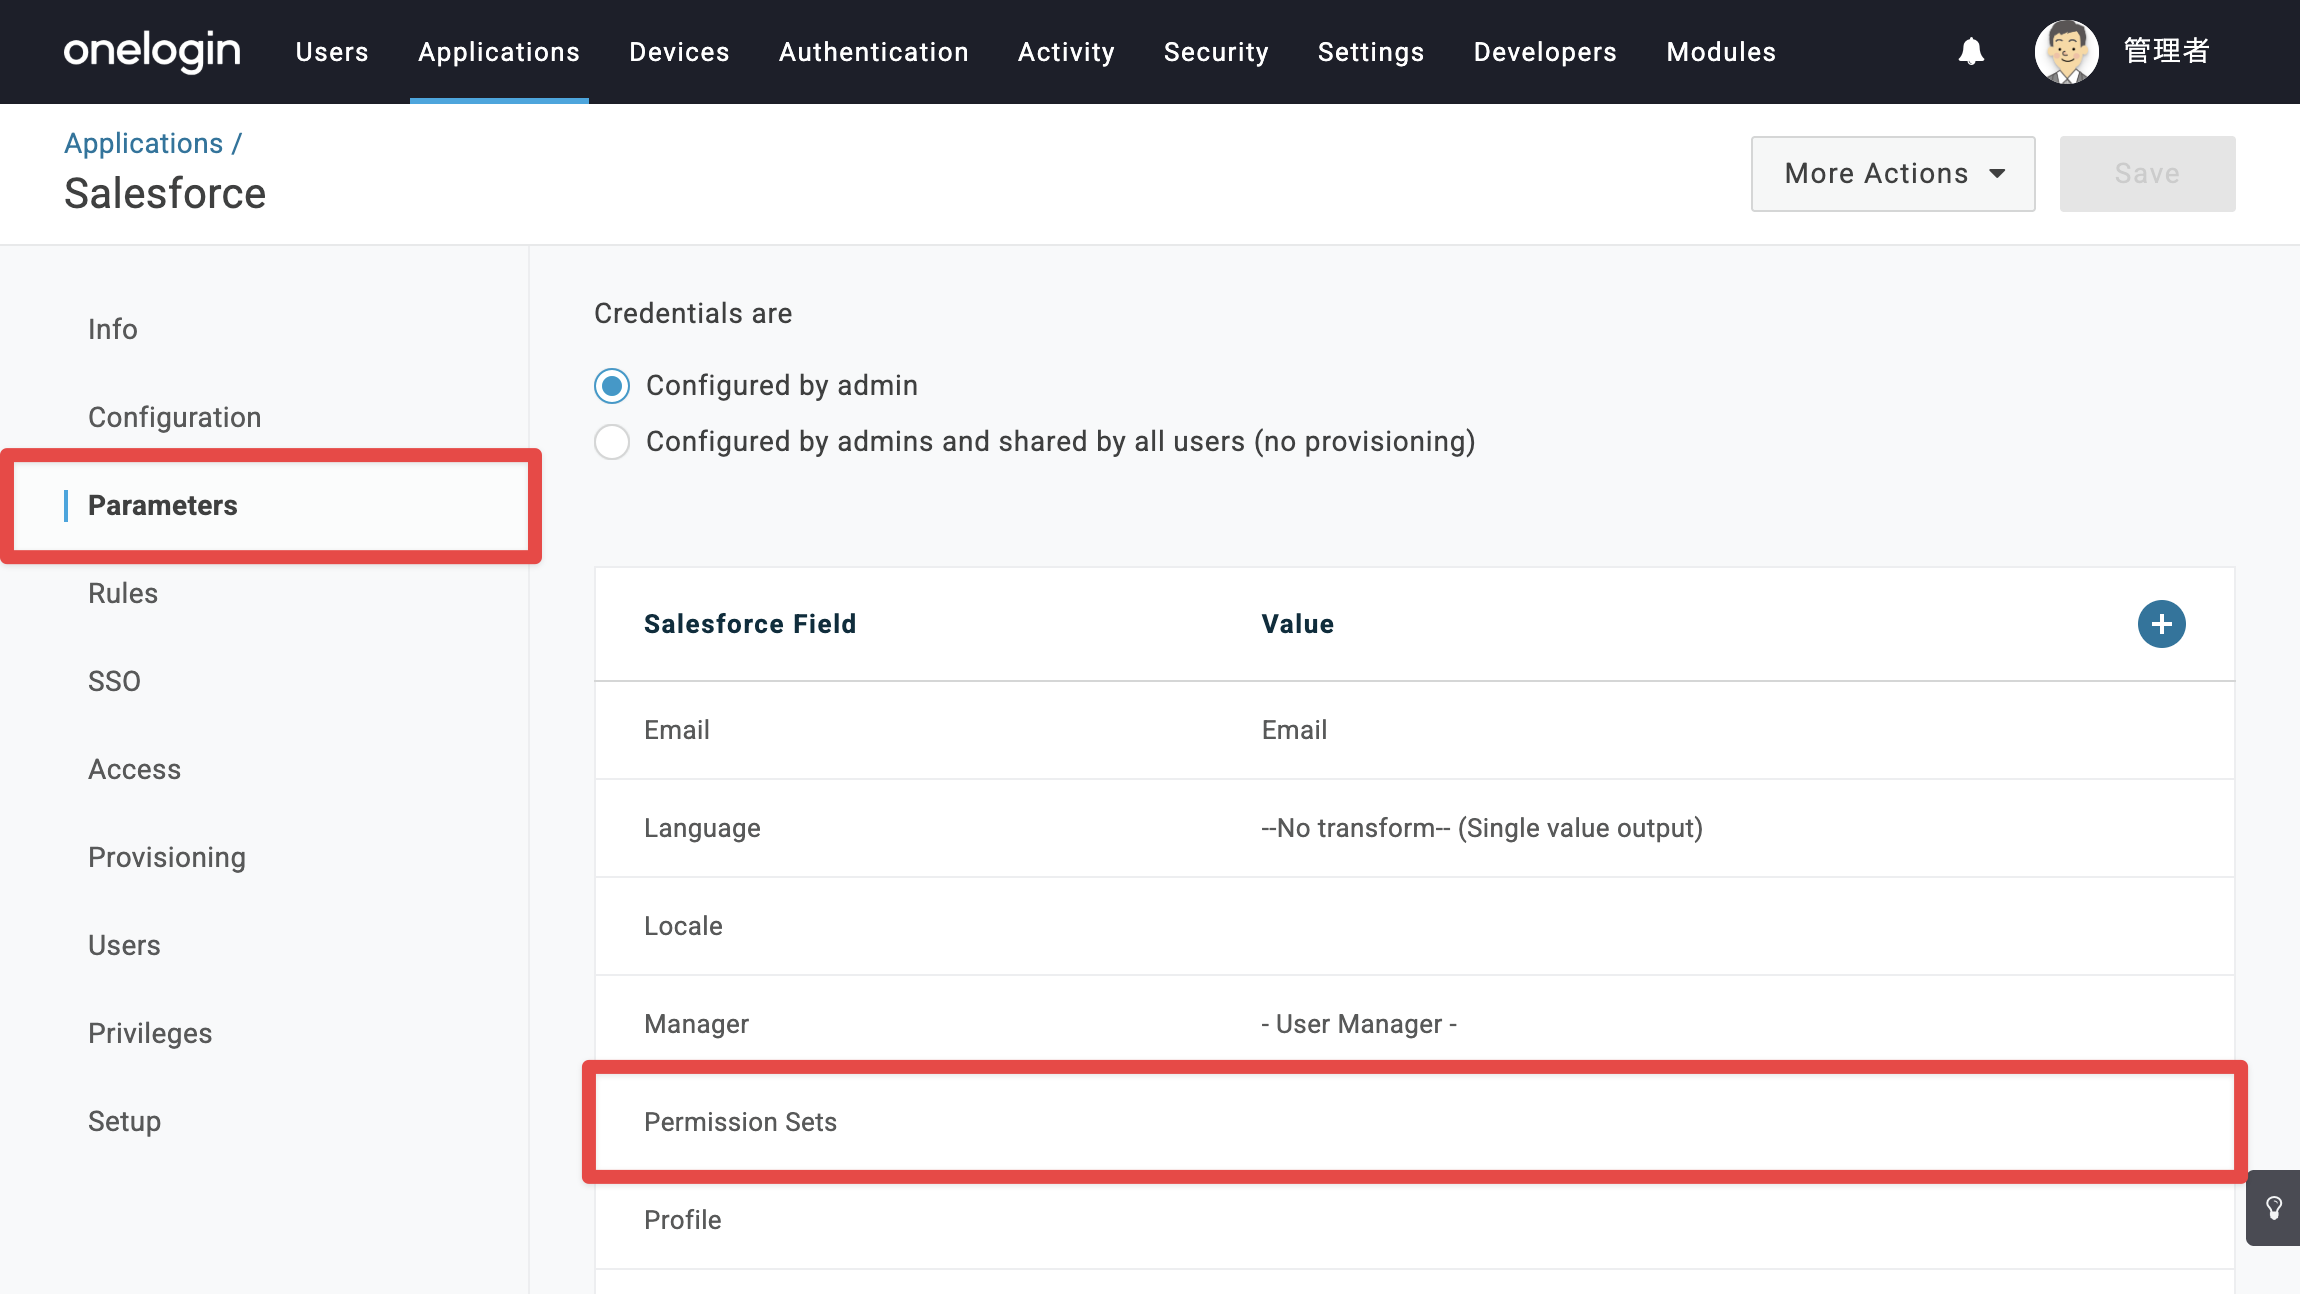
Task: Open the Permission Sets parameter row
Action: click(1415, 1122)
